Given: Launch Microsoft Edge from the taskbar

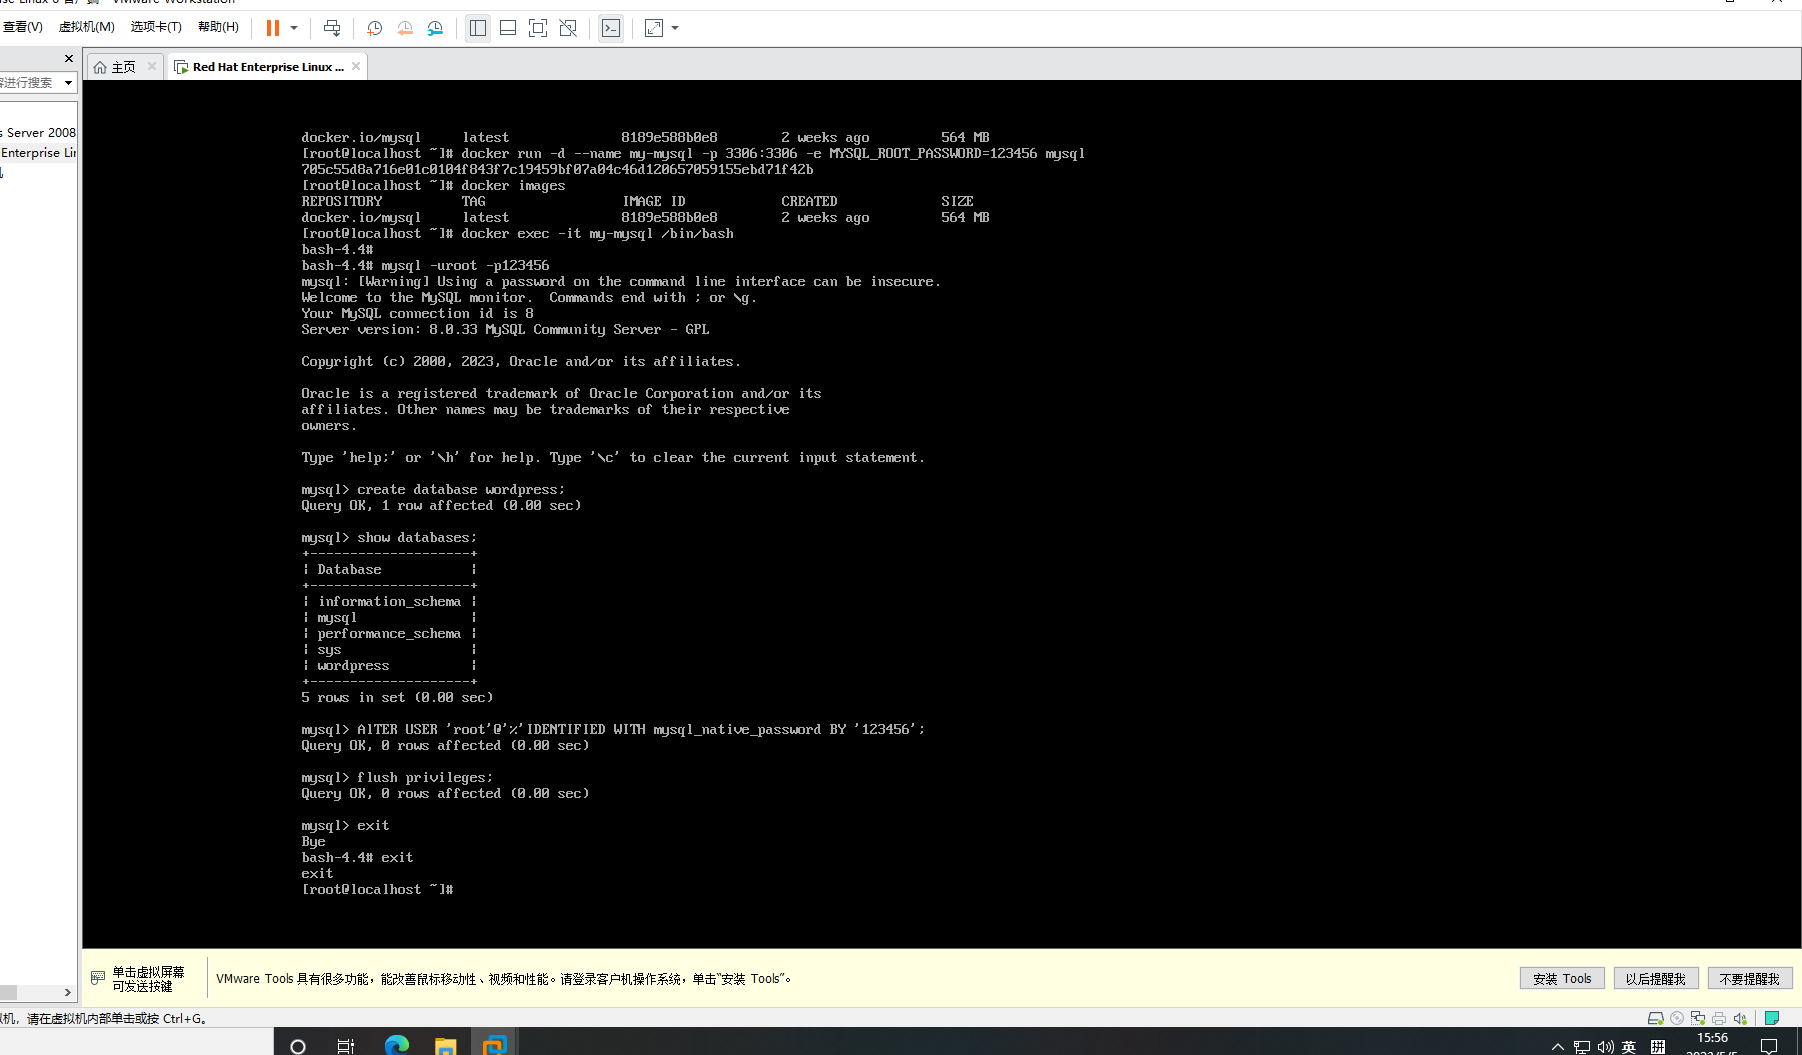Looking at the screenshot, I should click(396, 1045).
